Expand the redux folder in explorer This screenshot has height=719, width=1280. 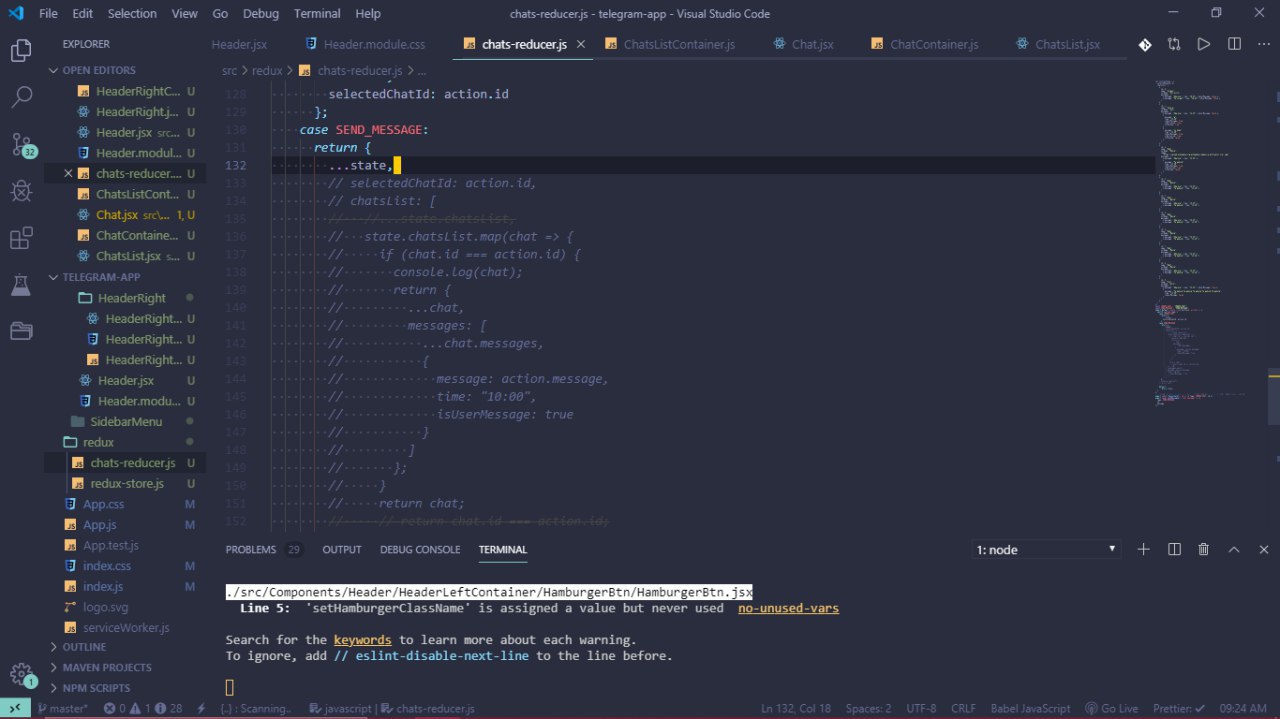pyautogui.click(x=98, y=442)
